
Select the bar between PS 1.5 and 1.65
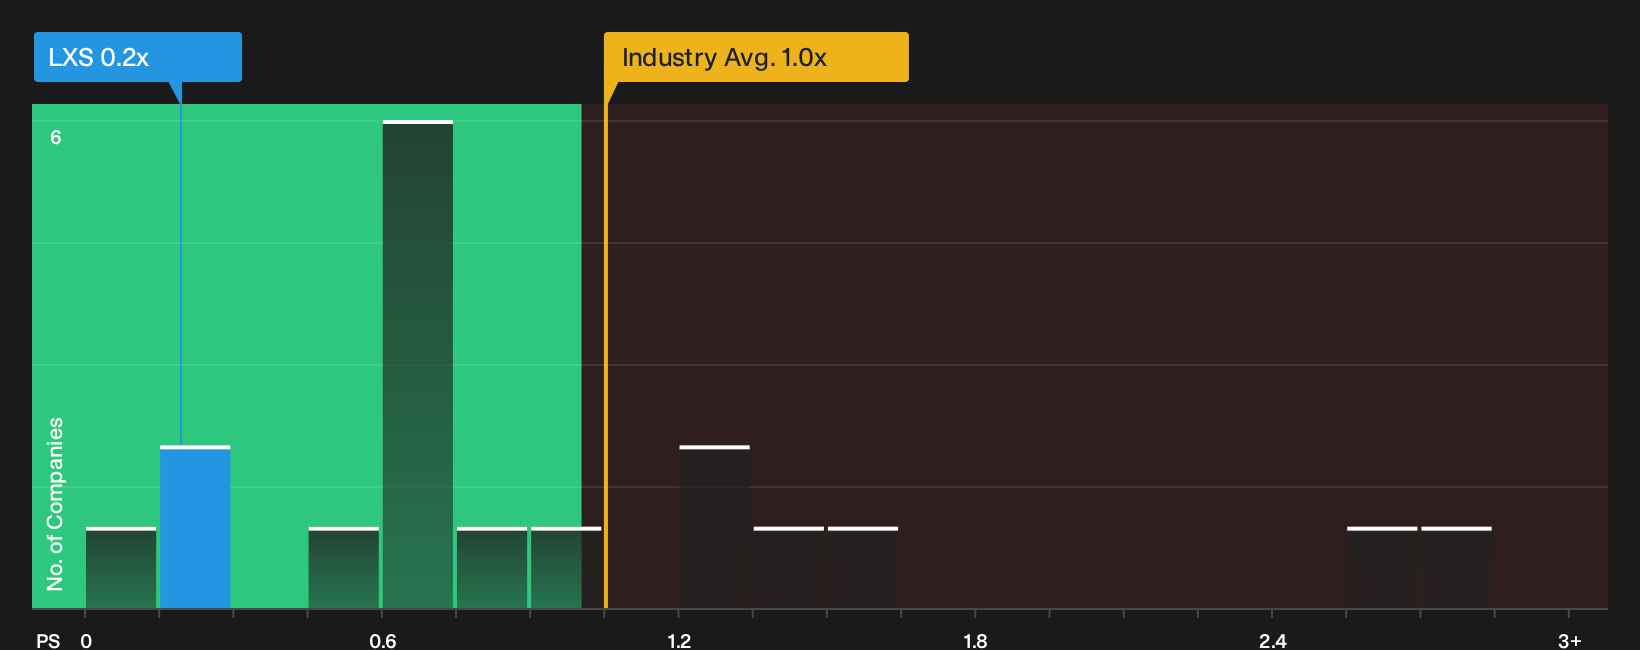coord(863,568)
